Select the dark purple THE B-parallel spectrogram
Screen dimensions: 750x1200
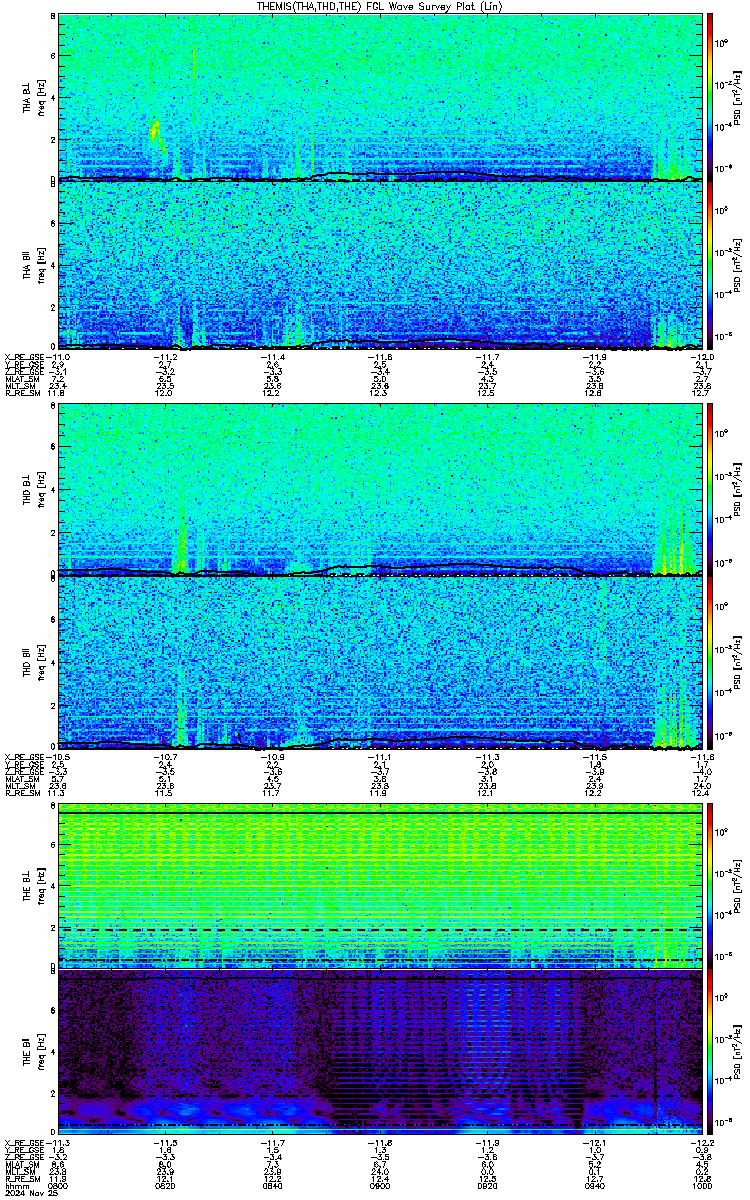point(381,1054)
